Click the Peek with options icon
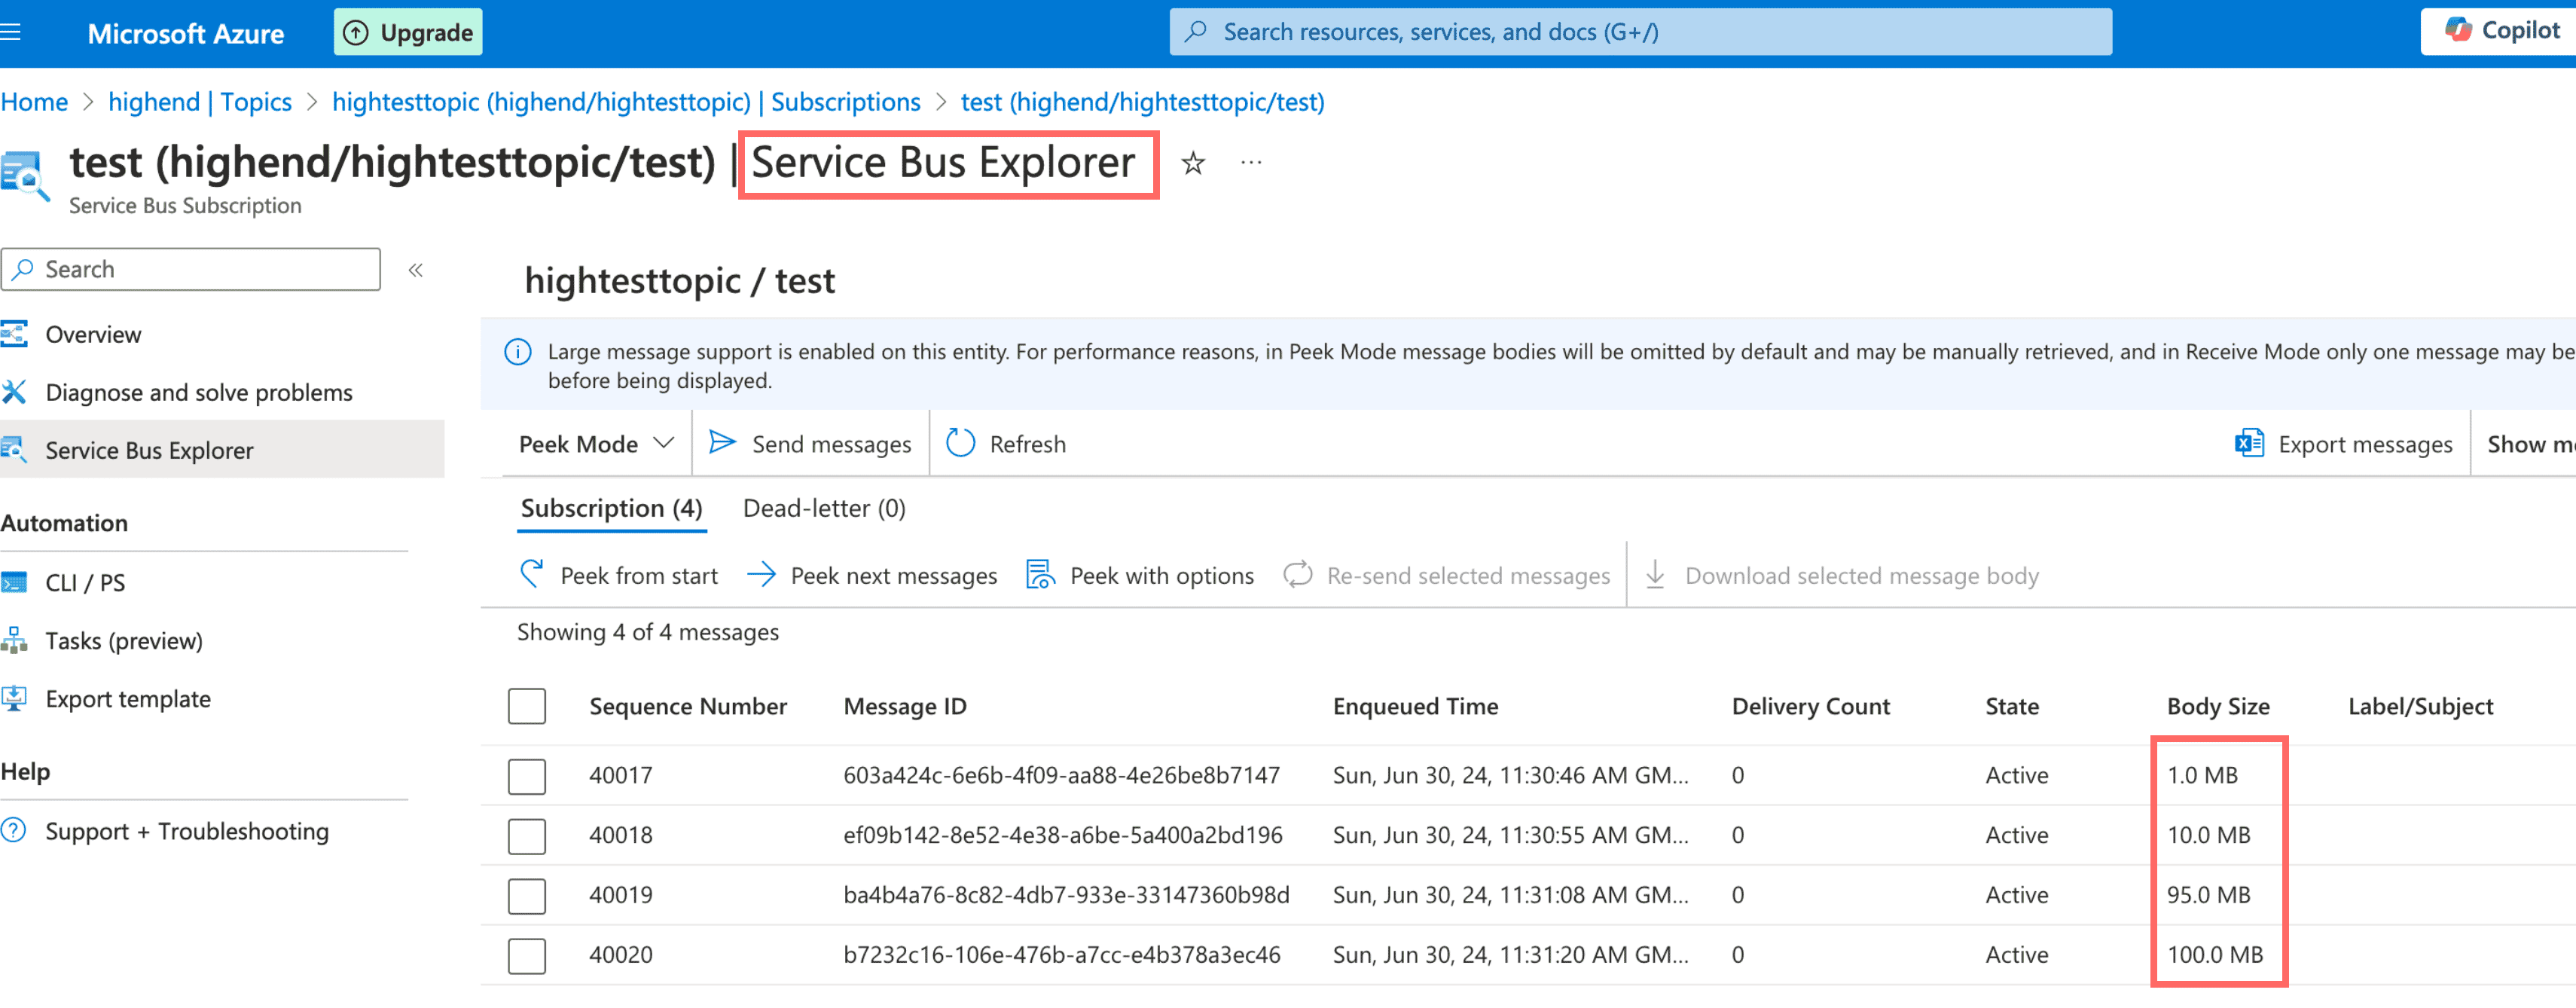Screen dimensions: 2576x1008 1040,574
